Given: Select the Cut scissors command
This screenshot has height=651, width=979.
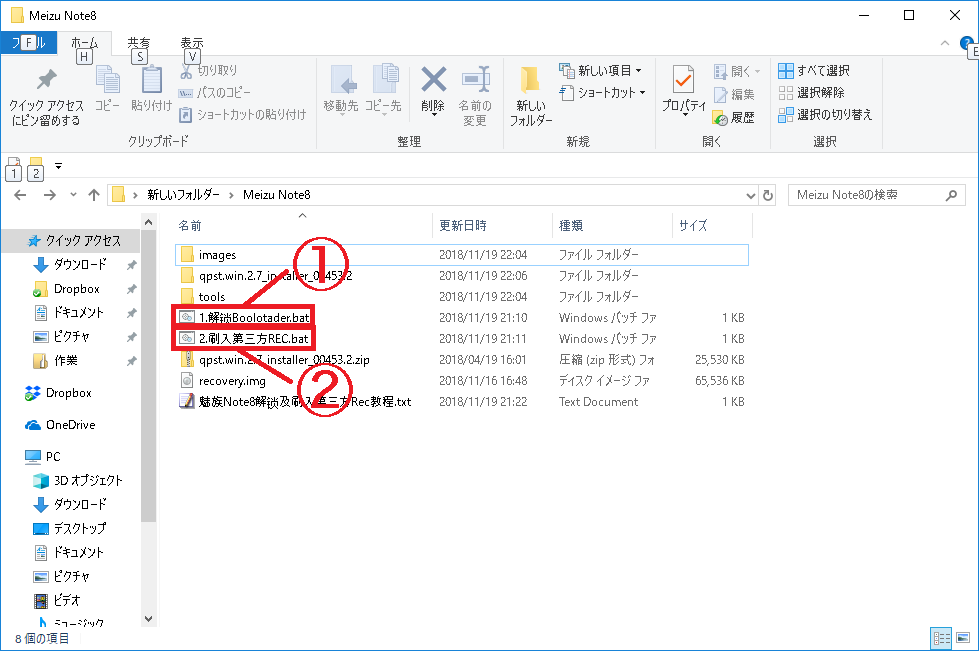Looking at the screenshot, I should coord(209,71).
